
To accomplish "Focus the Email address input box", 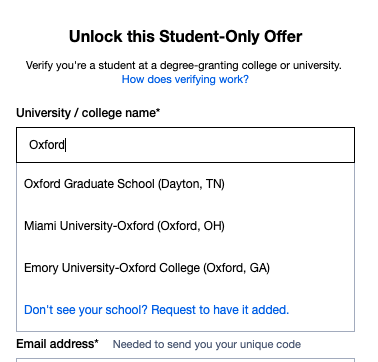I will 185,360.
